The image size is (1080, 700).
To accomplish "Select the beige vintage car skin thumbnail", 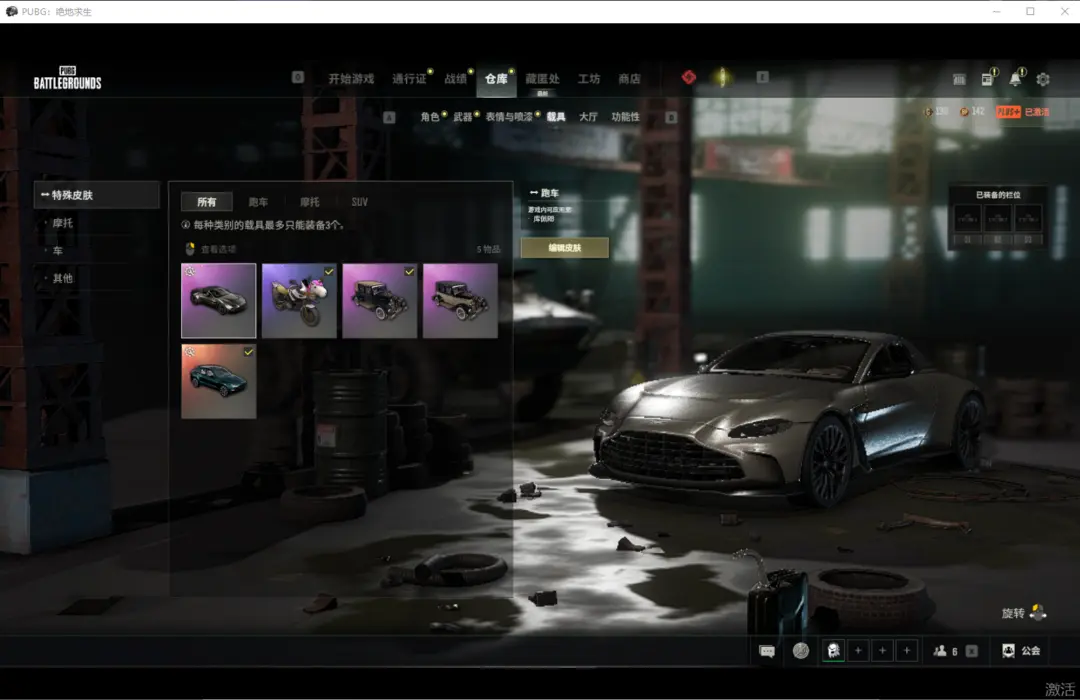I will pyautogui.click(x=460, y=300).
